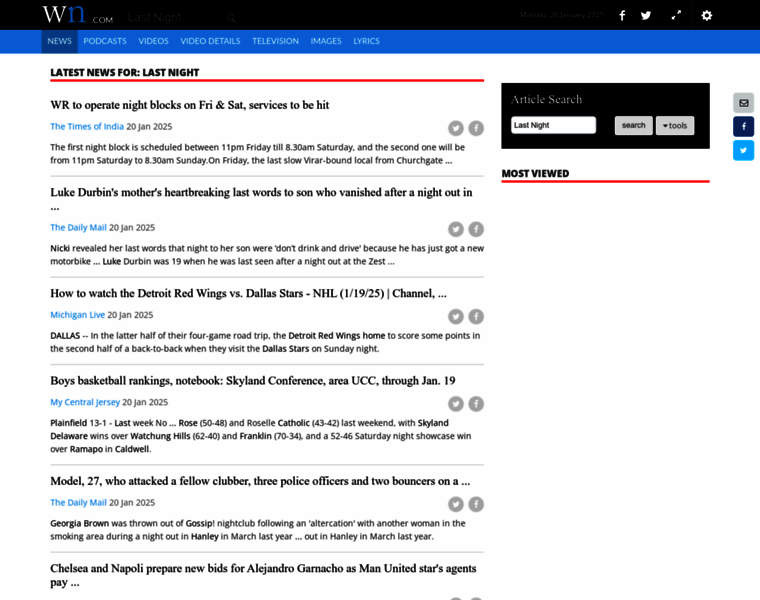Tweet the WR night blocks article
This screenshot has height=600, width=760.
coord(456,128)
